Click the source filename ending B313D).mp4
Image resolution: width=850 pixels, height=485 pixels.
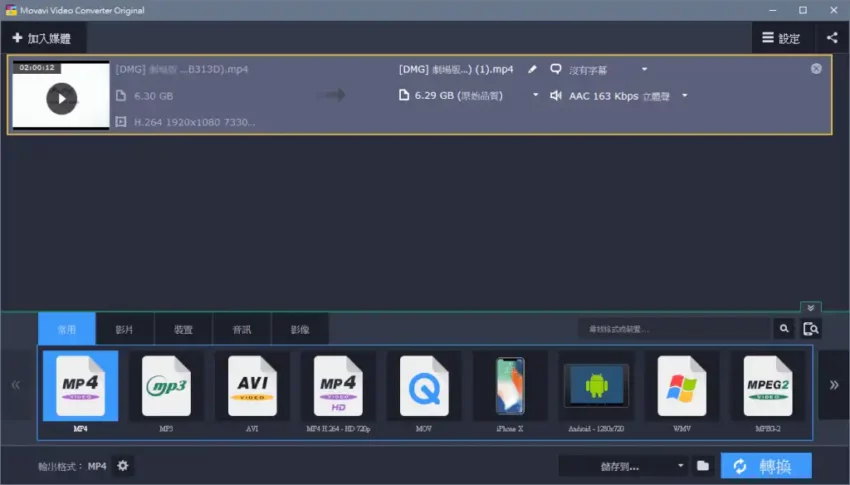pyautogui.click(x=182, y=69)
